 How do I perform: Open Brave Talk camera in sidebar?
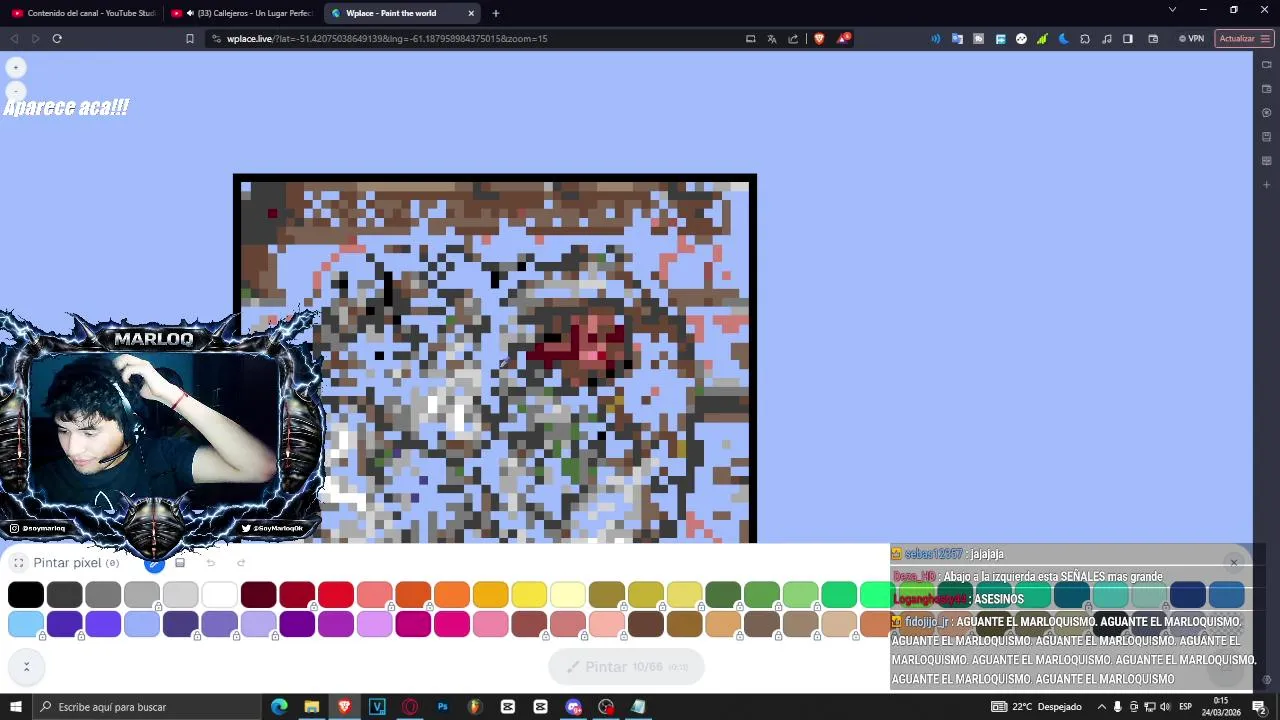[x=1266, y=65]
